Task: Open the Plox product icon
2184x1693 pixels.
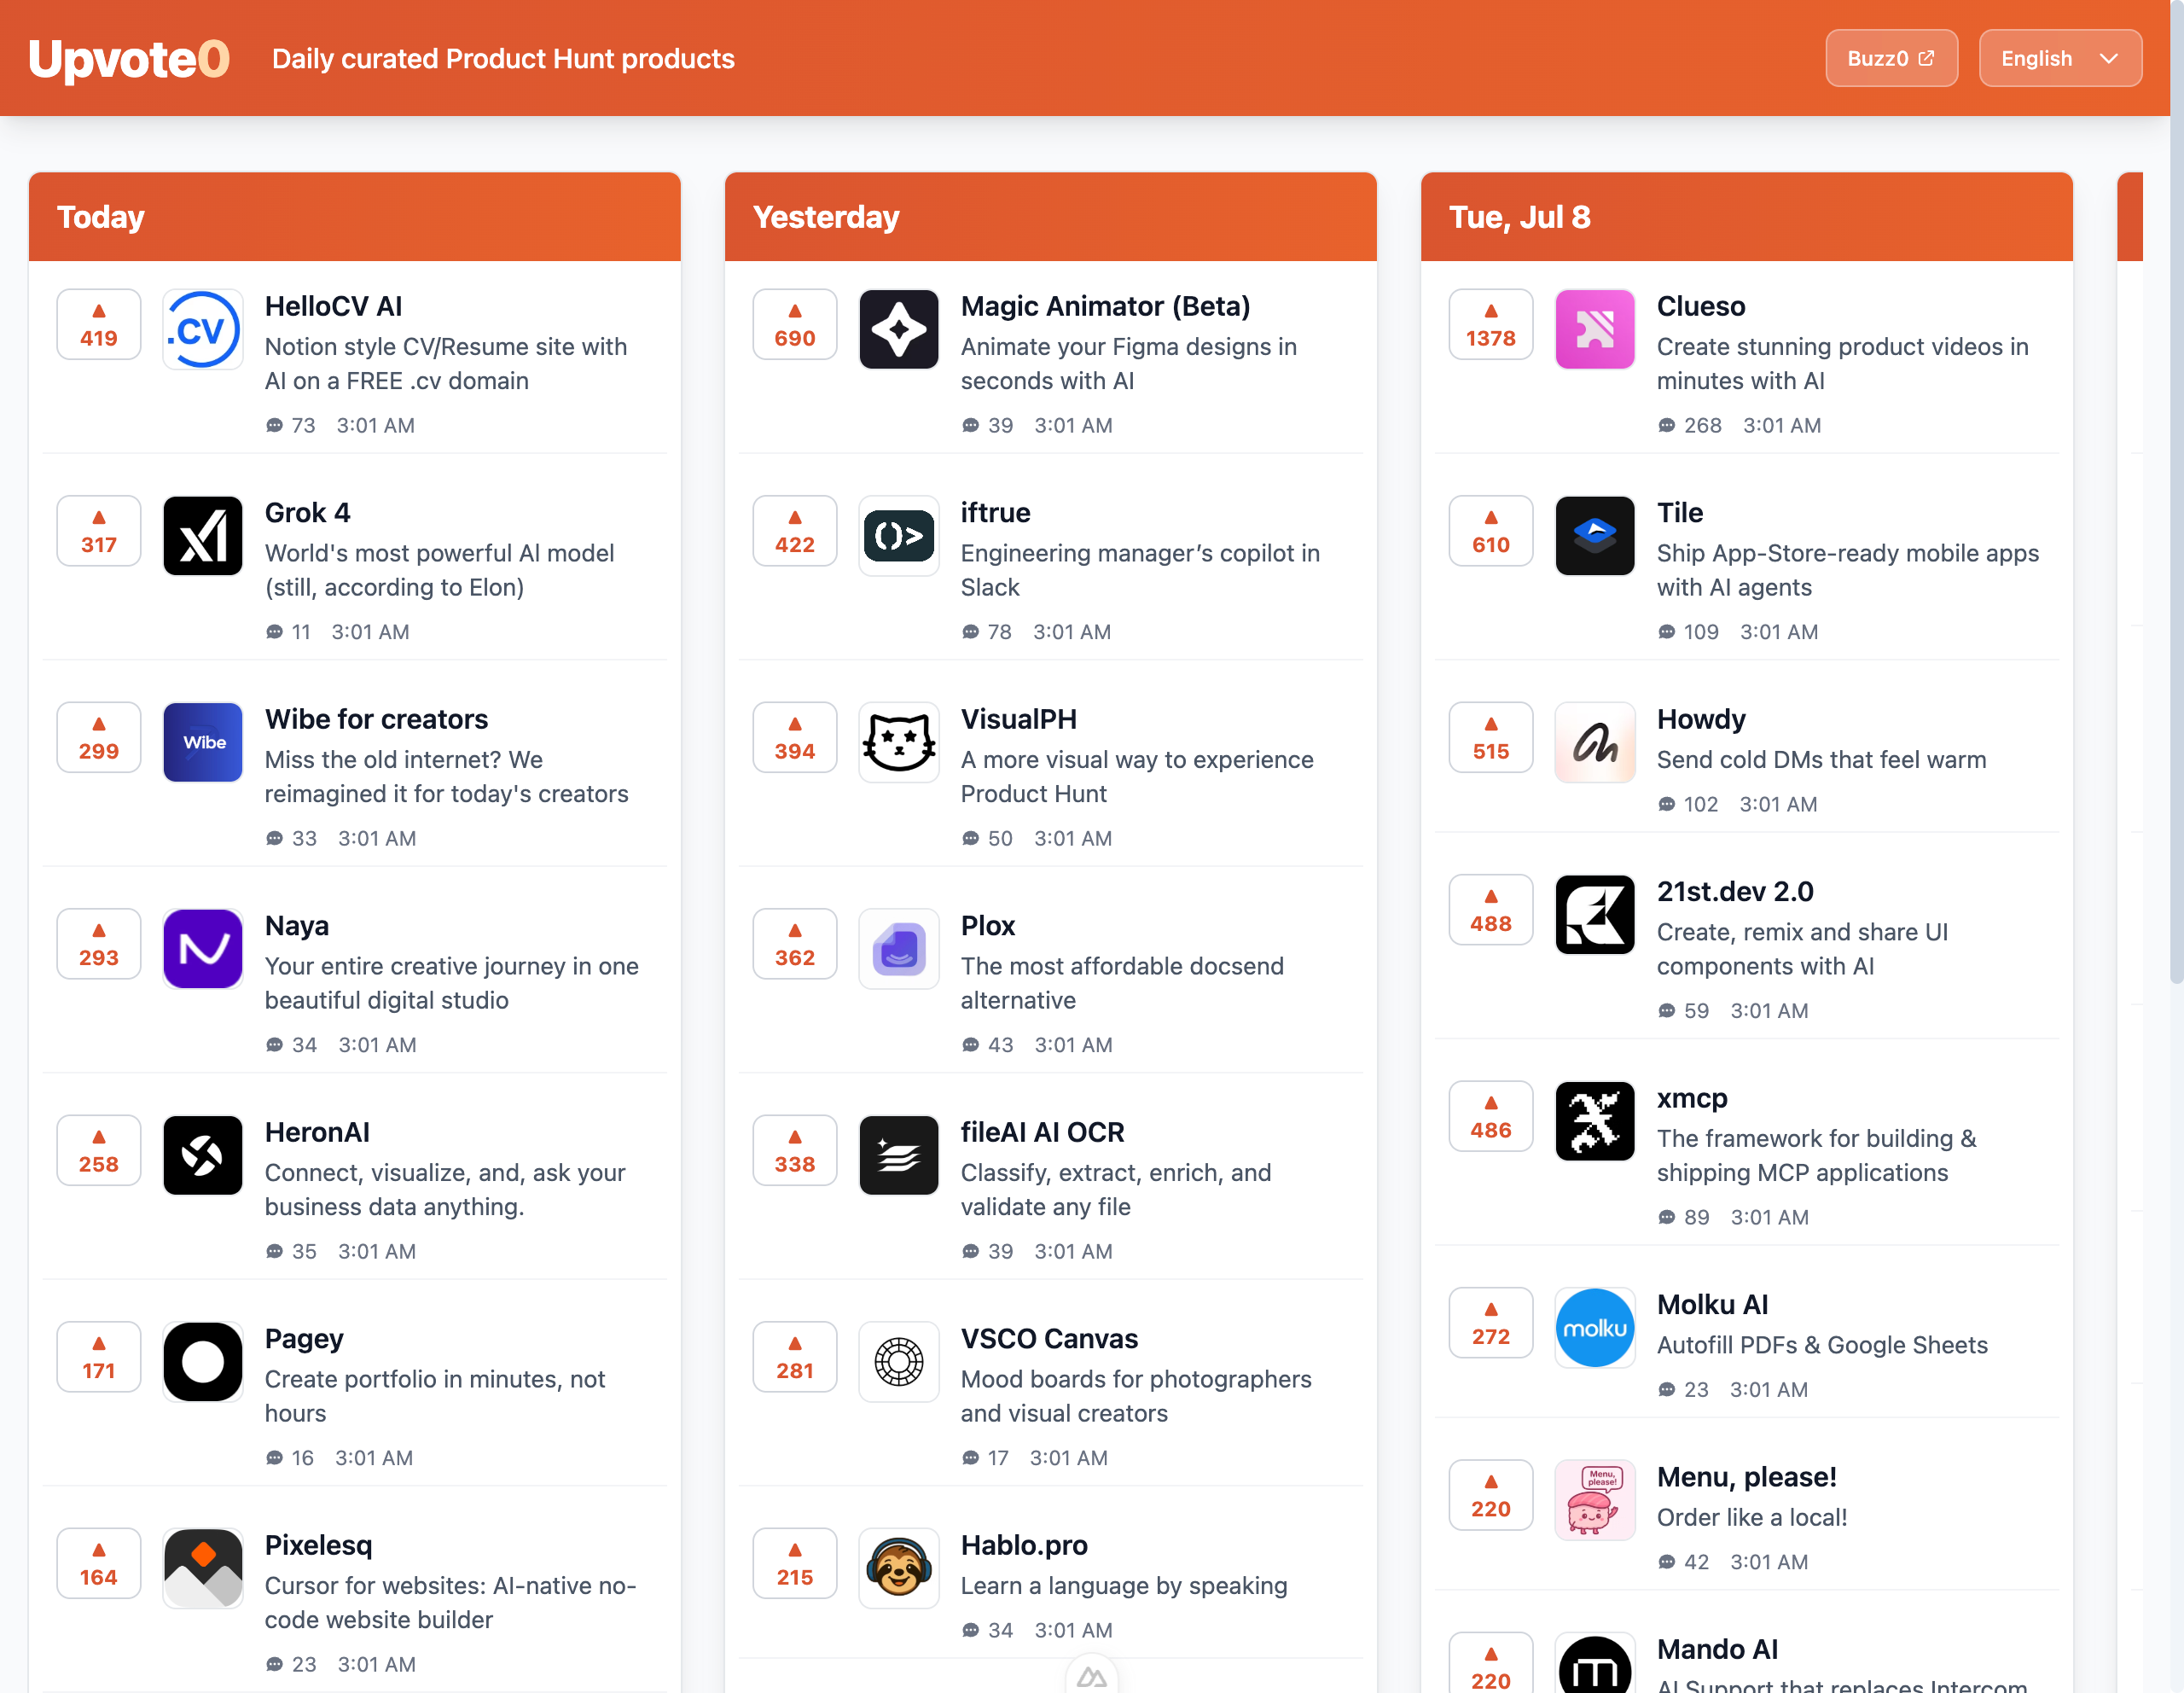Action: tap(898, 949)
